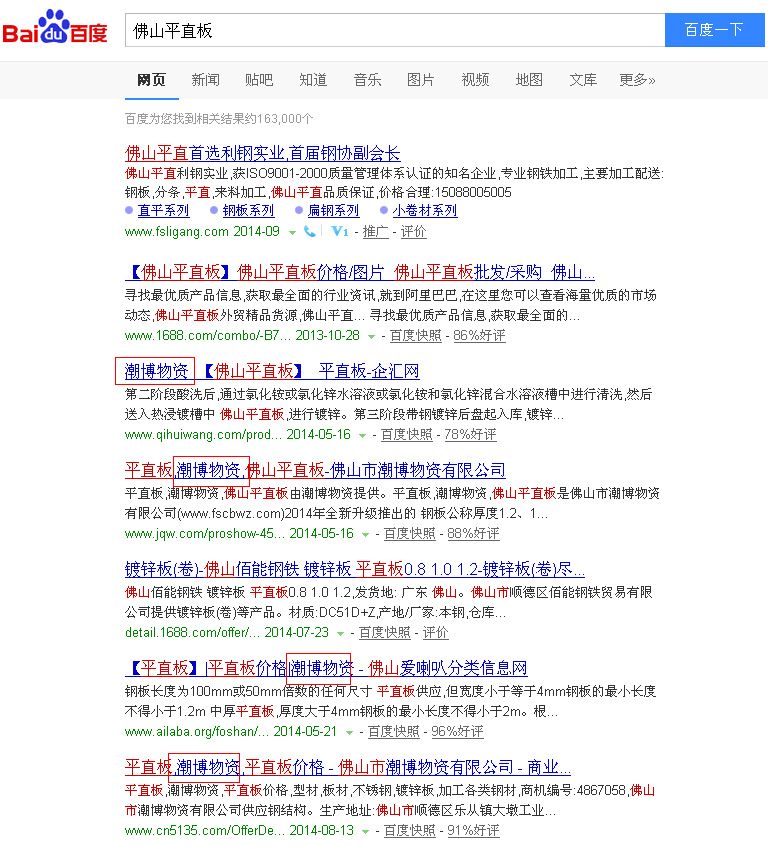Open 百度快照 for the 1688.com/combo result
The width and height of the screenshot is (768, 851).
tap(416, 335)
